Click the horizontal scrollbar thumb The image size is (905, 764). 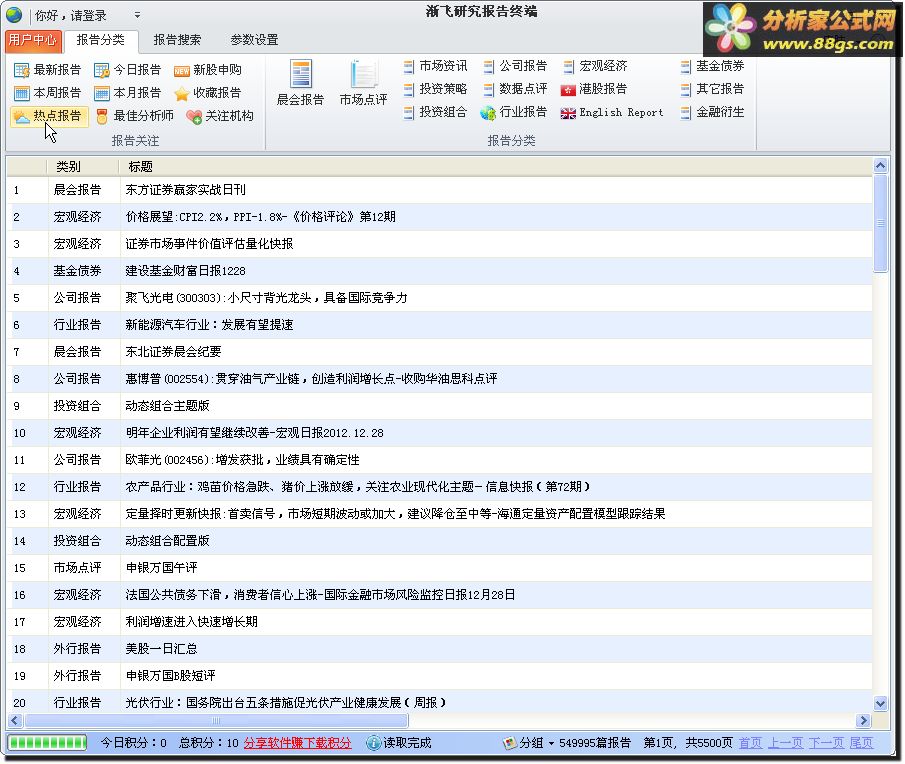pyautogui.click(x=216, y=720)
